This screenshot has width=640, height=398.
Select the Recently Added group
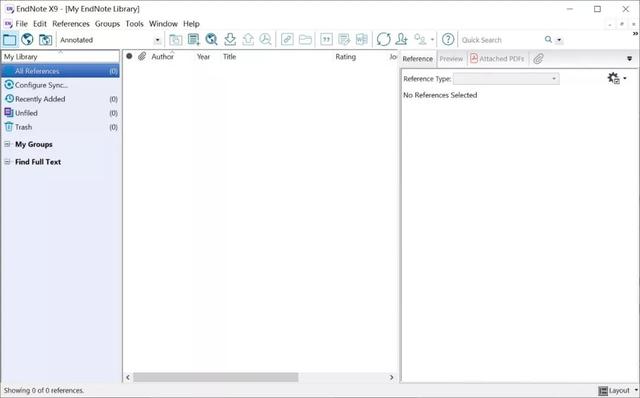coord(60,99)
